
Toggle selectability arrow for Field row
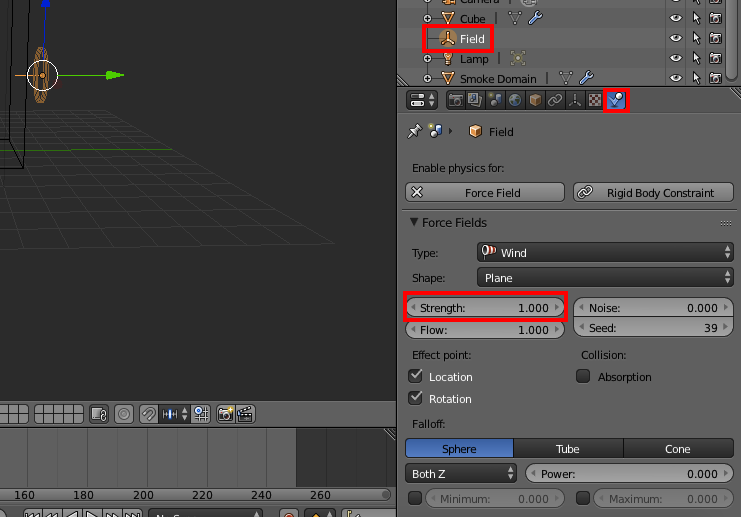(696, 38)
